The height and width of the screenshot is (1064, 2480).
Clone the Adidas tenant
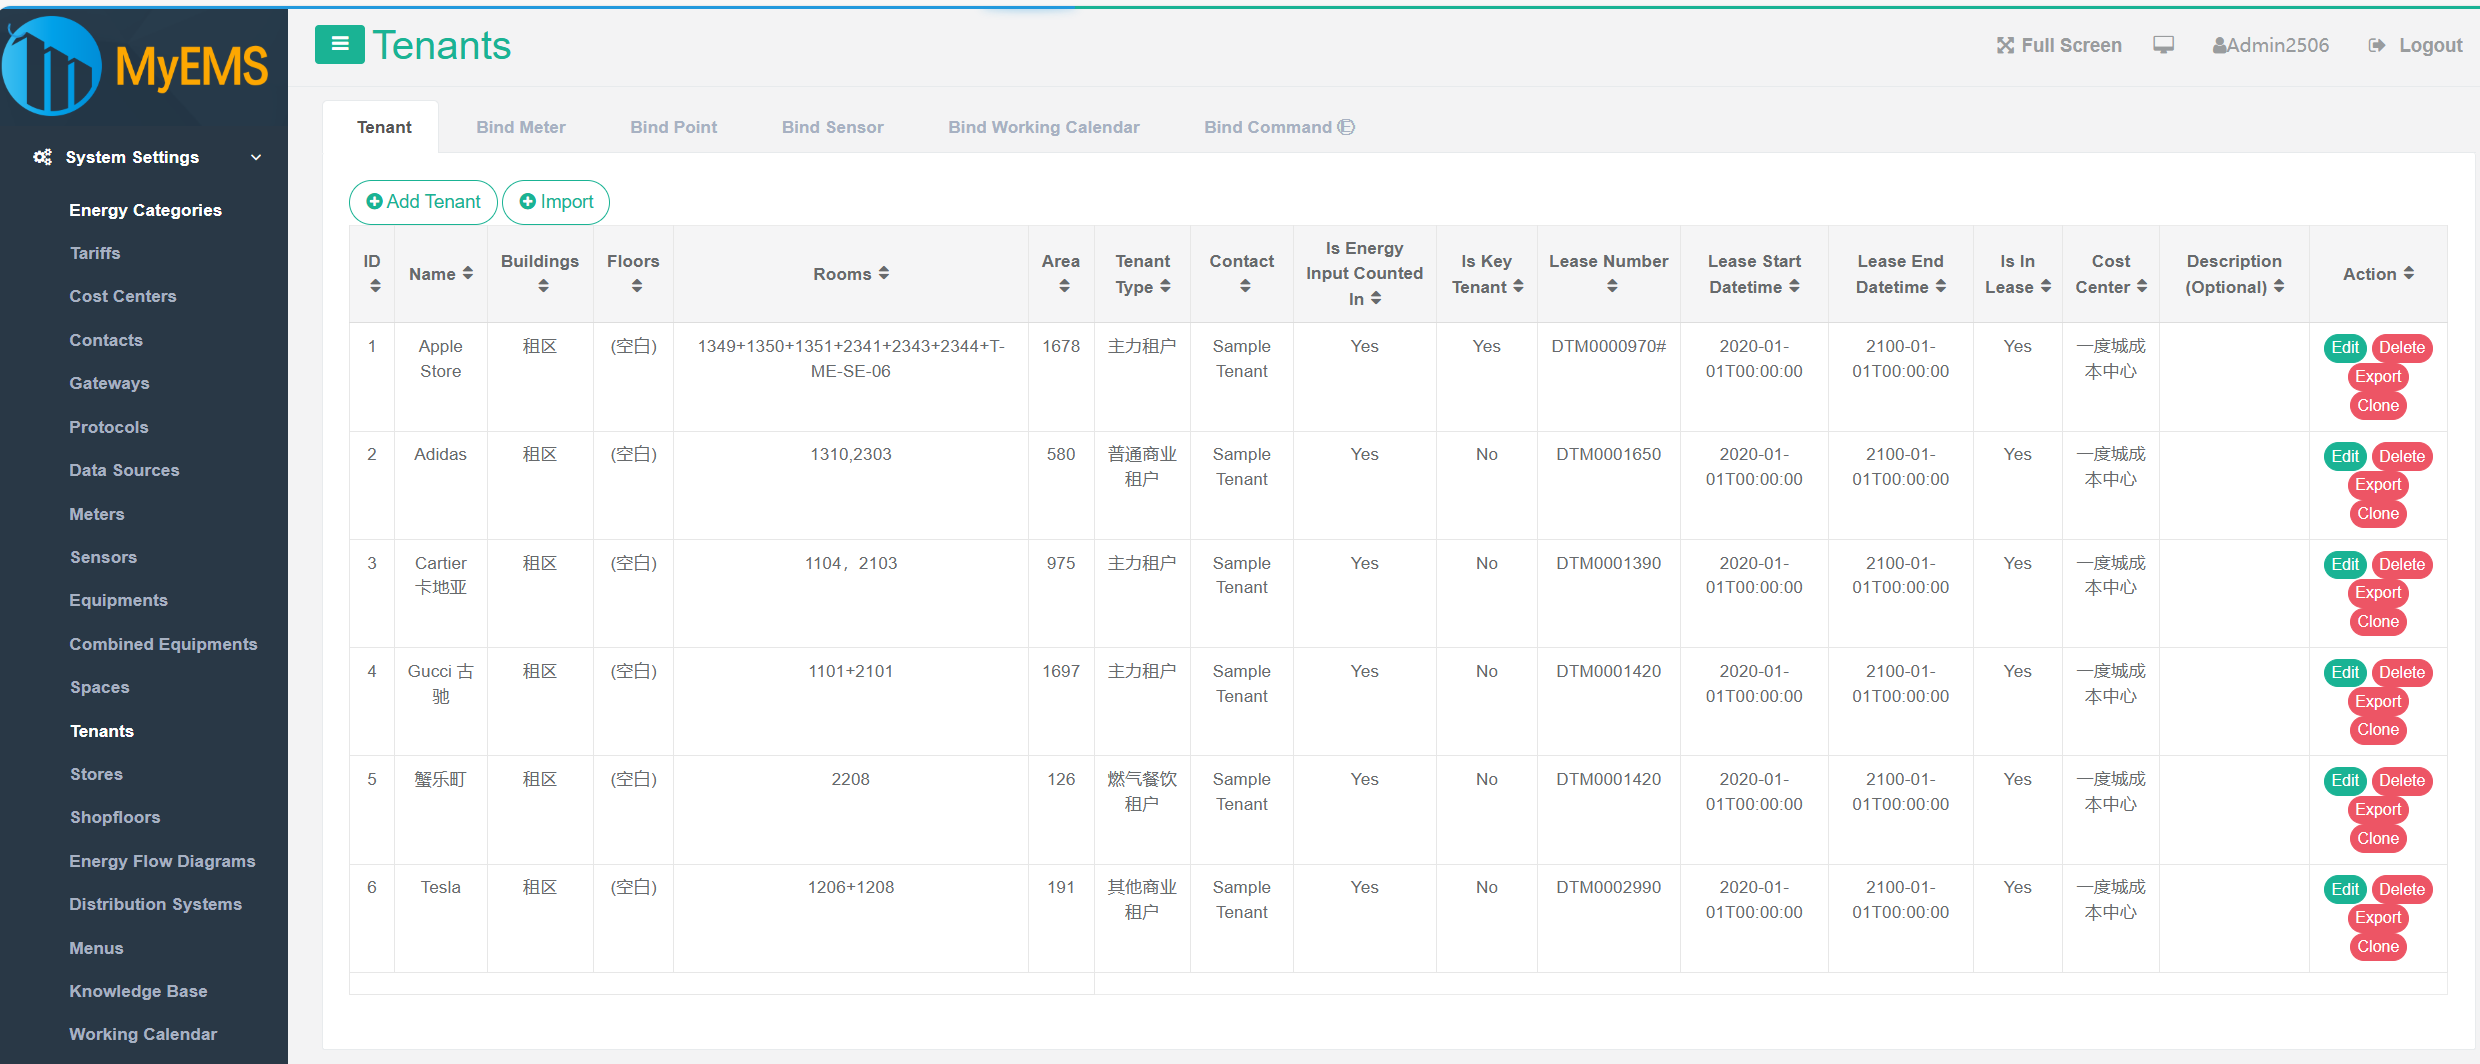pyautogui.click(x=2377, y=513)
